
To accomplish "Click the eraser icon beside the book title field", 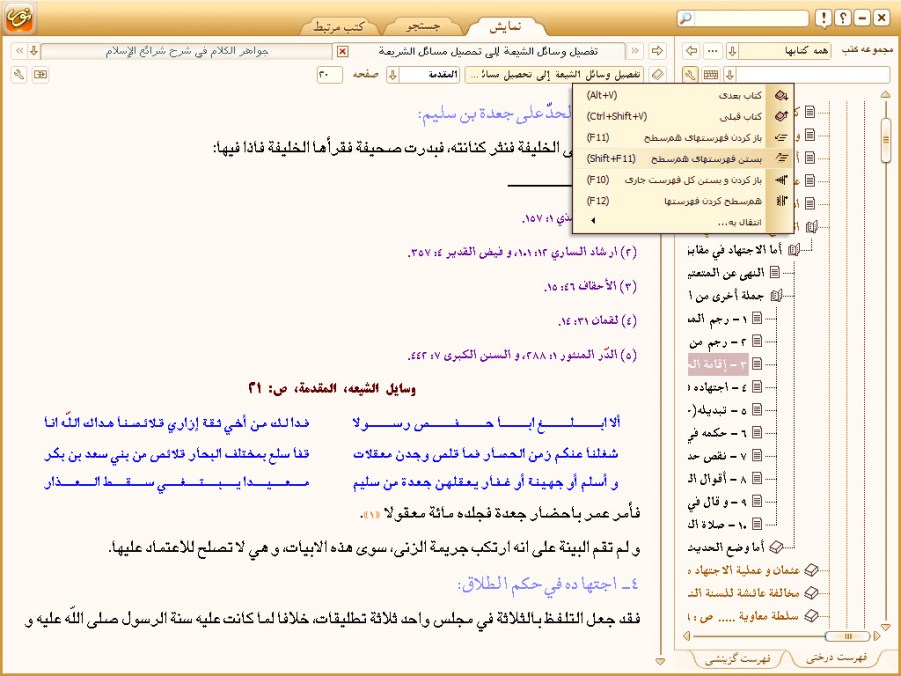I will pyautogui.click(x=658, y=75).
